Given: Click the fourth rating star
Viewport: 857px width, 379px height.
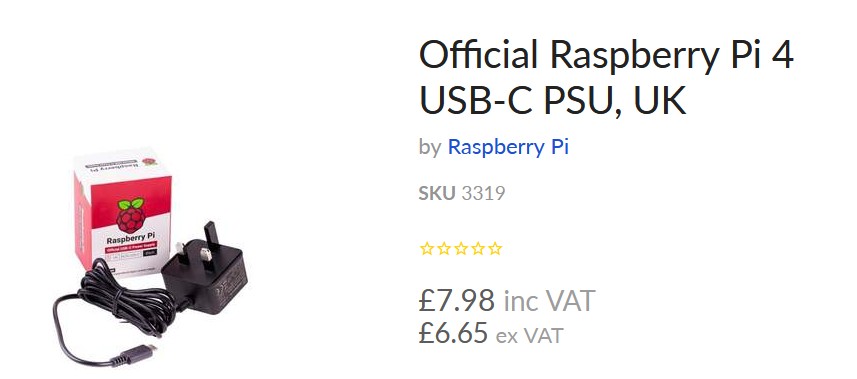Looking at the screenshot, I should (478, 249).
